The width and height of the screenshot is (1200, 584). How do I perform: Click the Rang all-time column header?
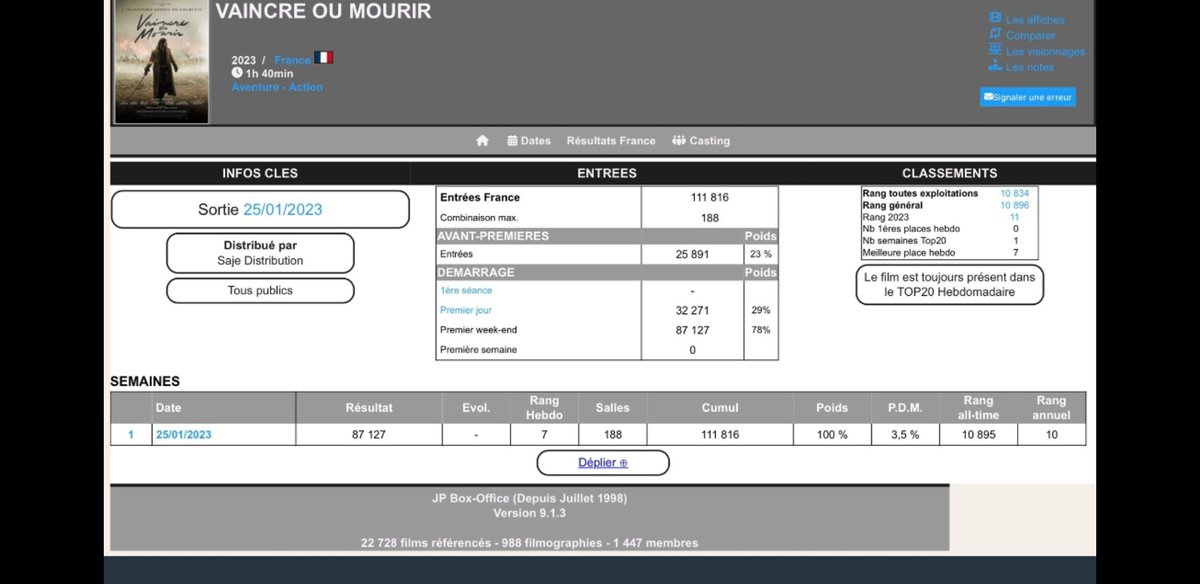point(978,408)
